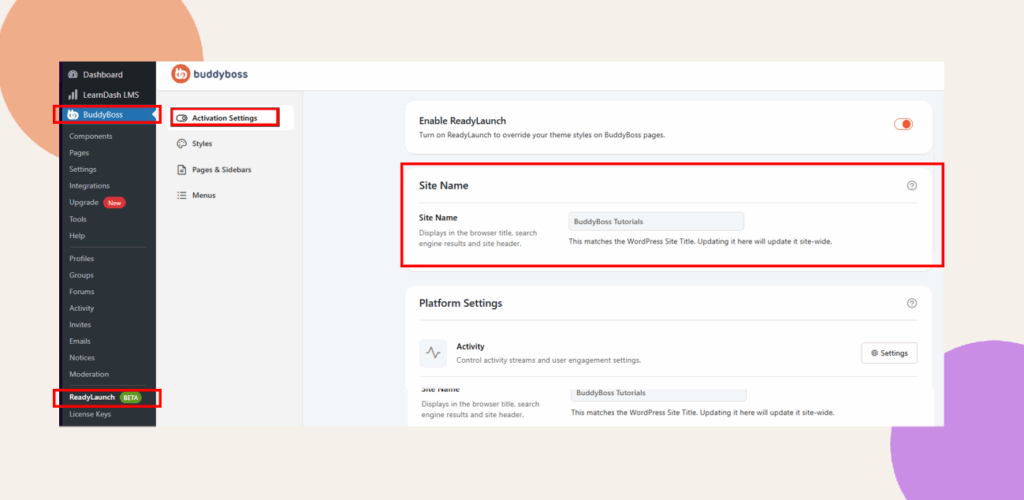This screenshot has height=500, width=1024.
Task: Click the Platform Settings help icon
Action: pyautogui.click(x=911, y=303)
